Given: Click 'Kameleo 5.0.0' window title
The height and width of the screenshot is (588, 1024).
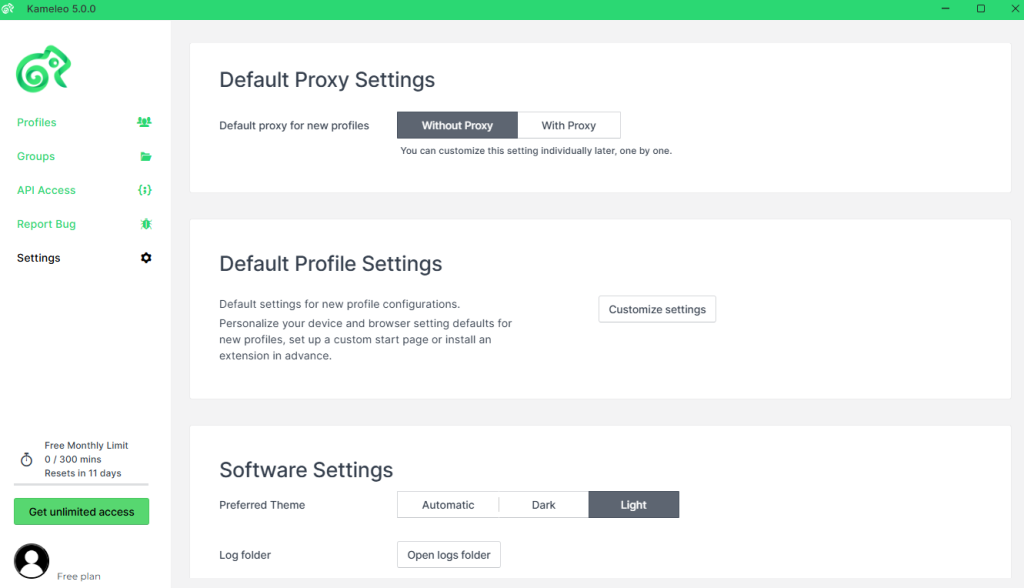Looking at the screenshot, I should tap(61, 9).
